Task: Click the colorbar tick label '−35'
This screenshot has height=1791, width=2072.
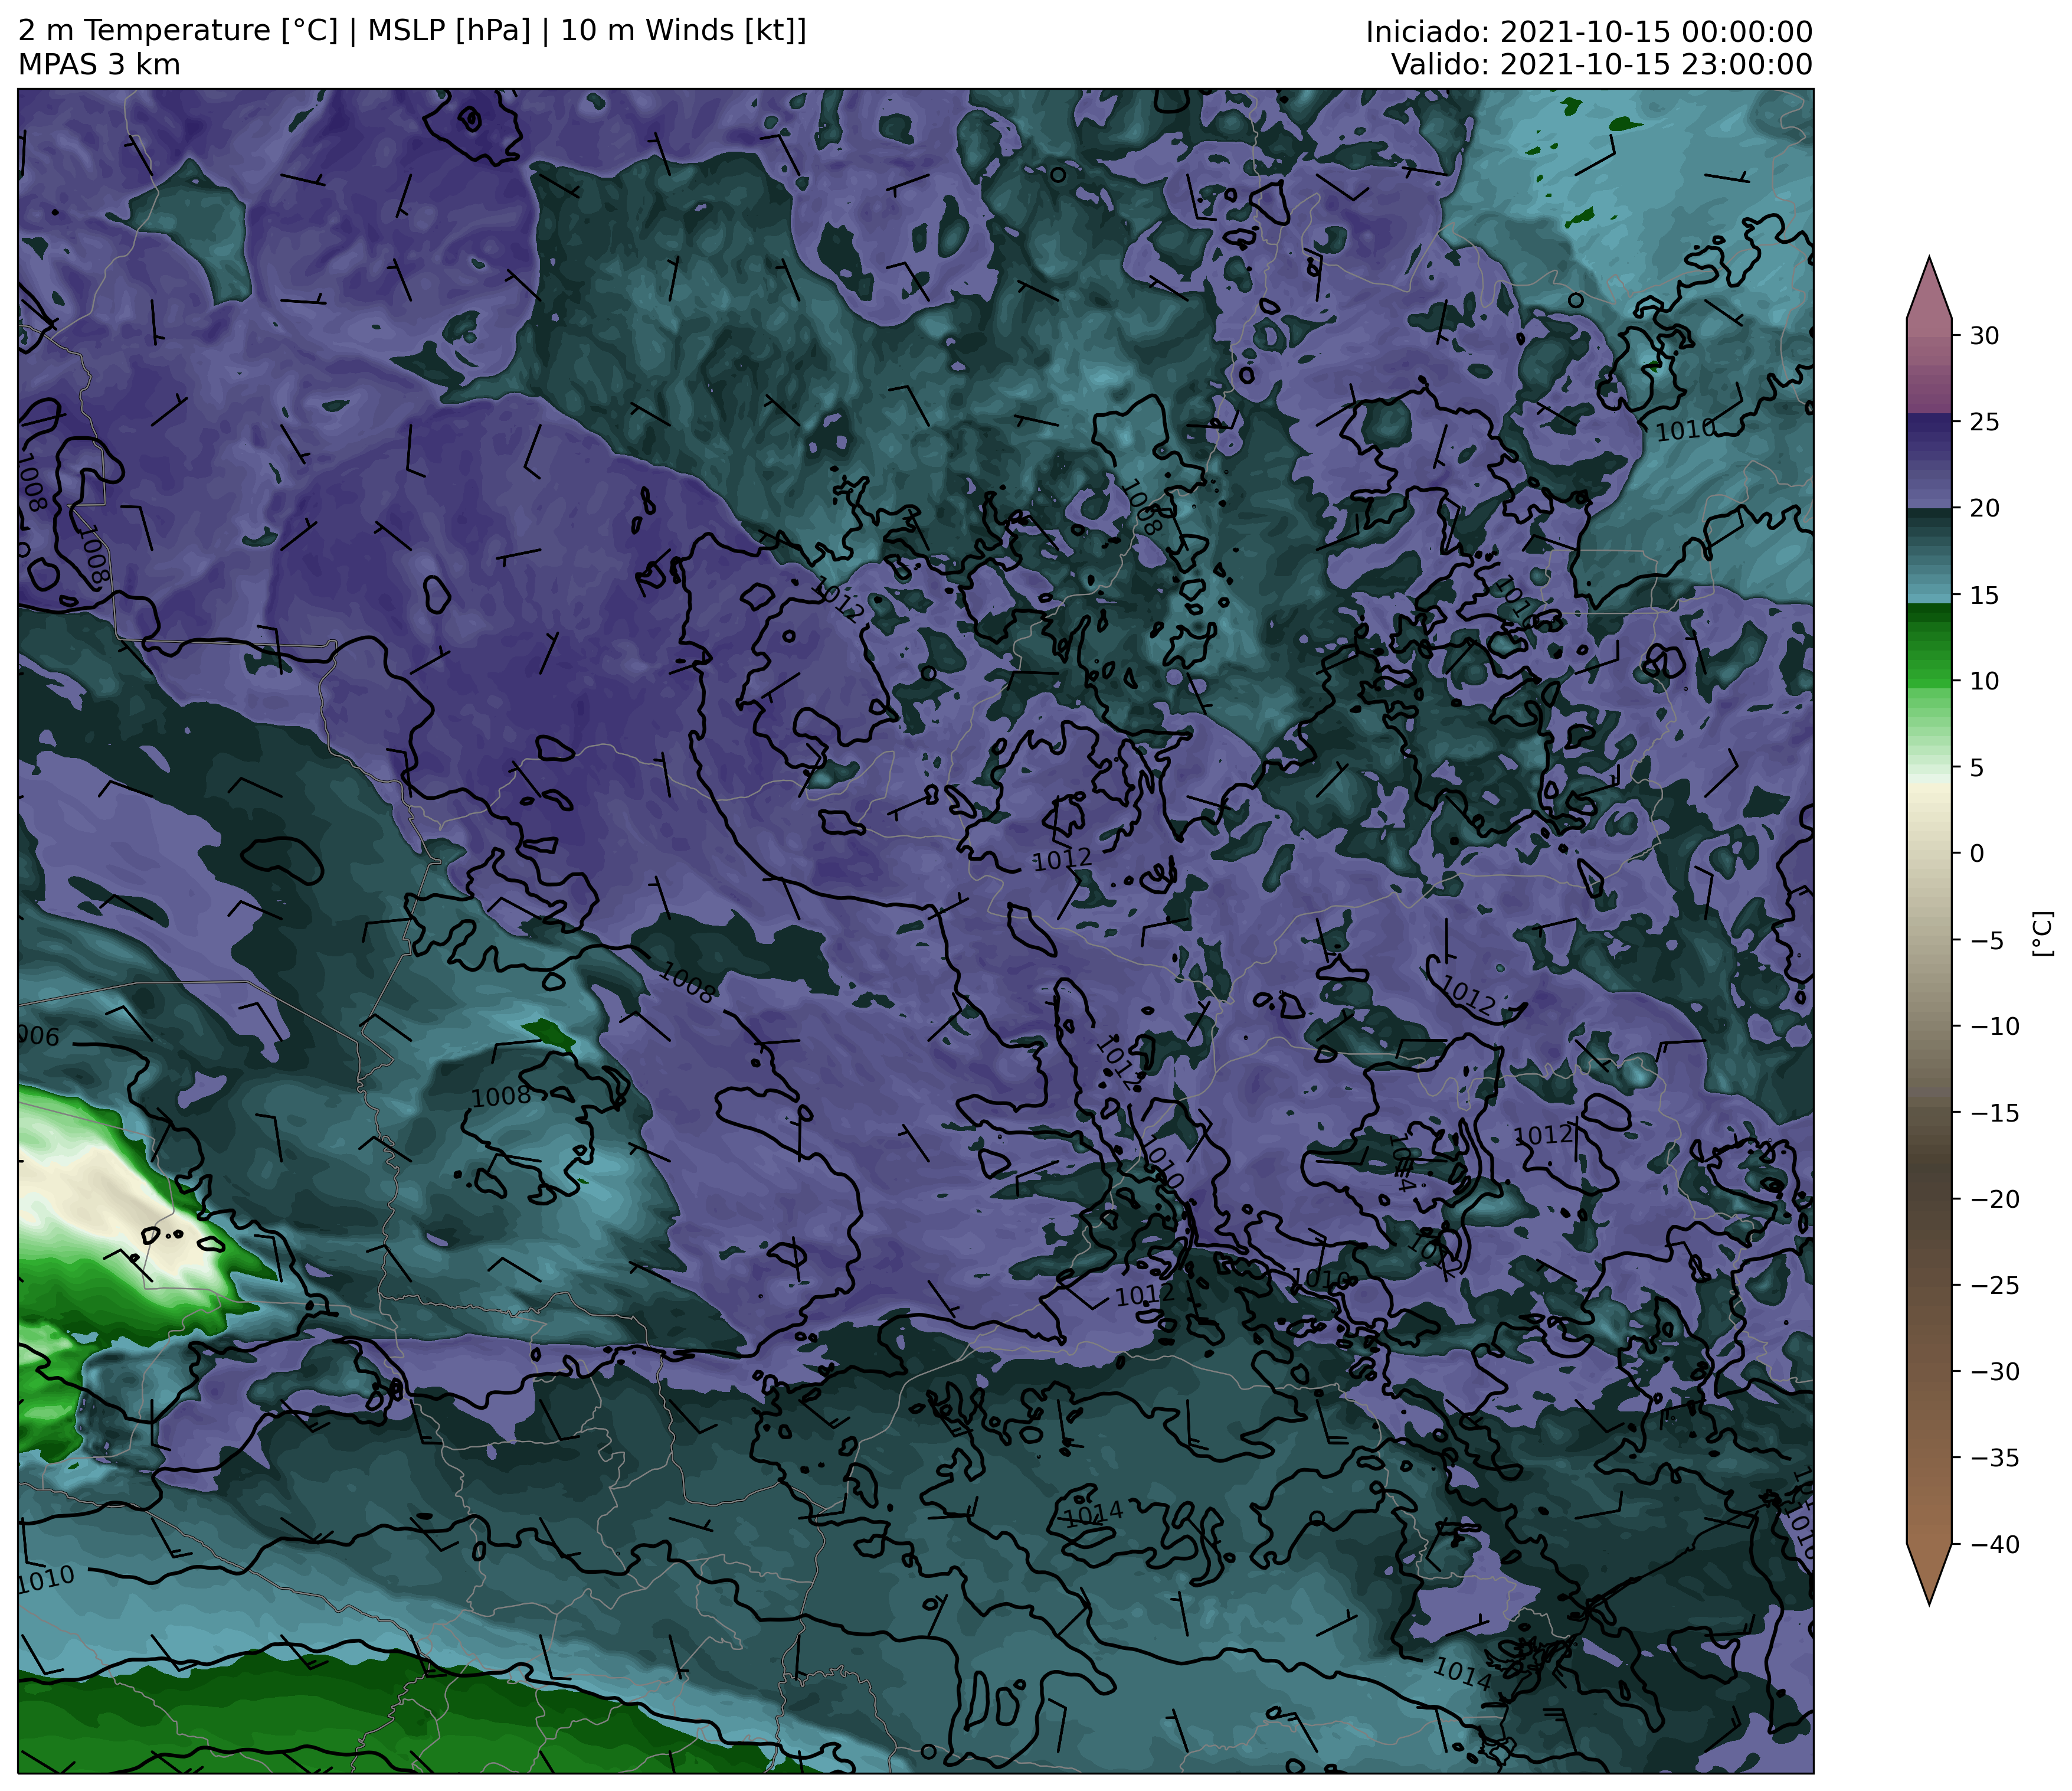Action: click(1994, 1458)
